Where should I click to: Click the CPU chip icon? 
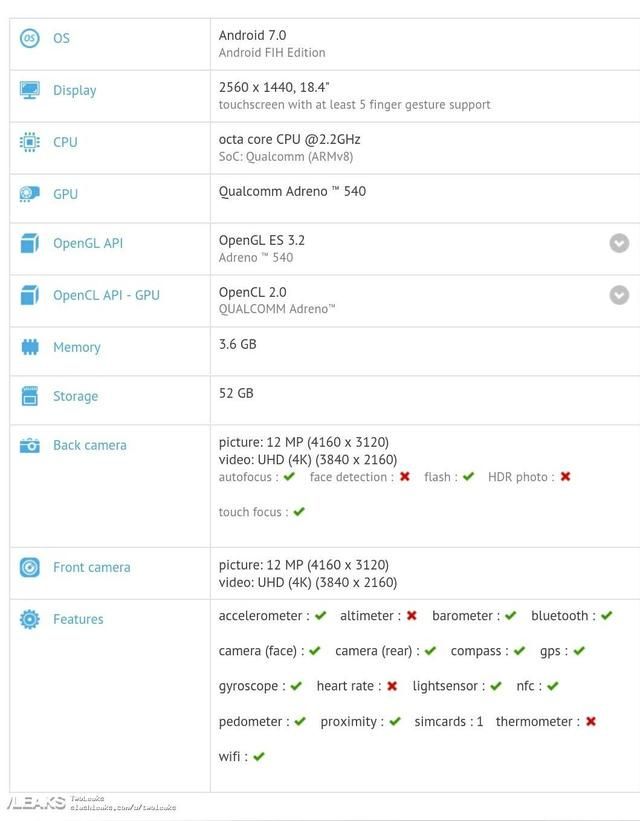click(29, 142)
